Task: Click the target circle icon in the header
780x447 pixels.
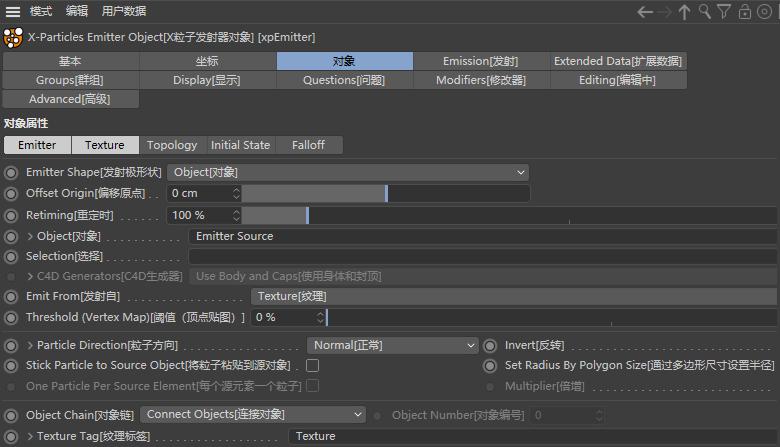Action: point(764,11)
